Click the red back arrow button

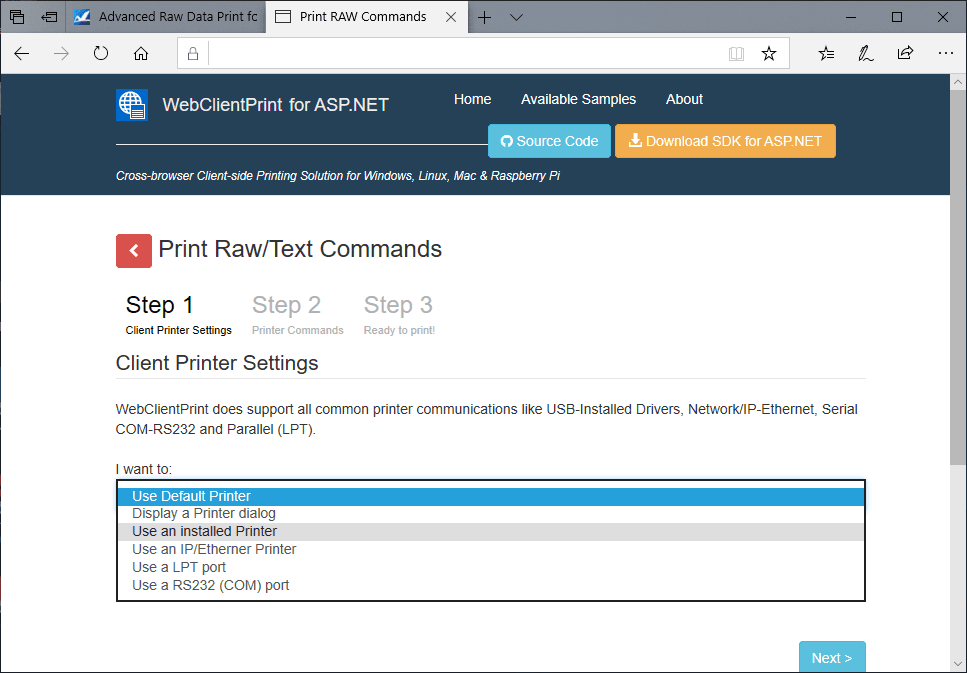(134, 251)
